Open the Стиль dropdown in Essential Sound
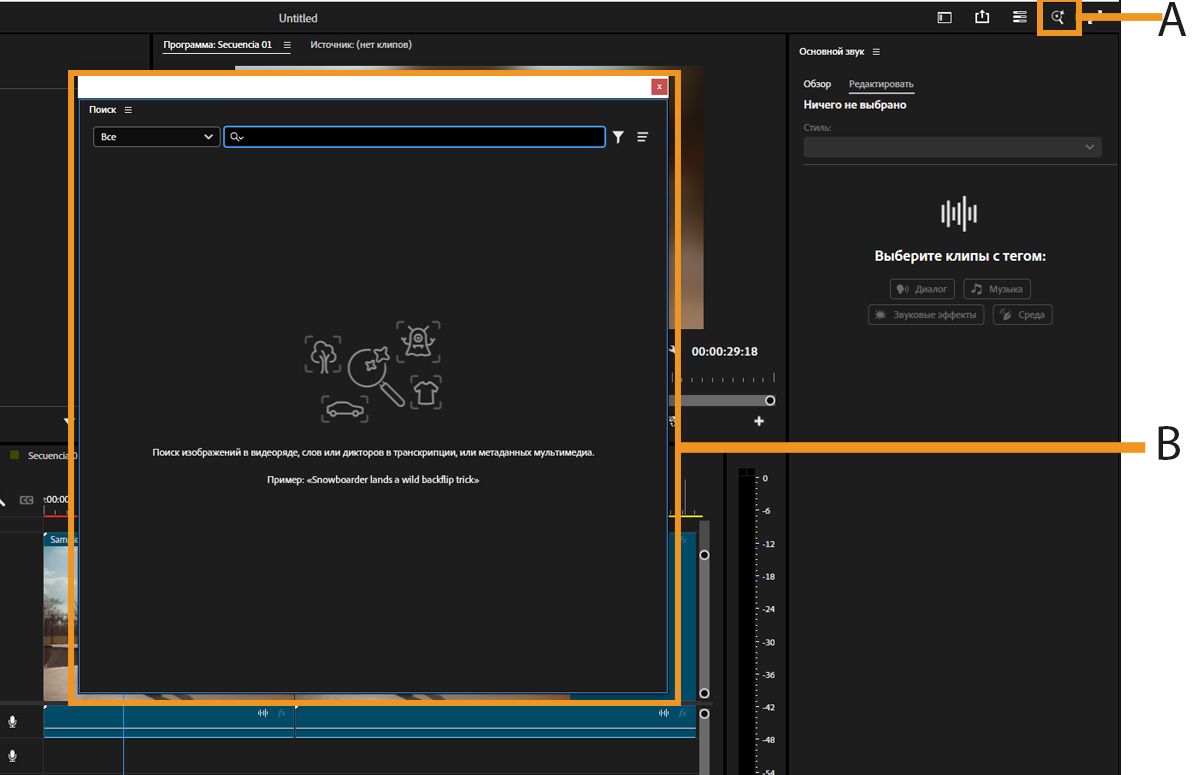The width and height of the screenshot is (1200, 775). [952, 147]
